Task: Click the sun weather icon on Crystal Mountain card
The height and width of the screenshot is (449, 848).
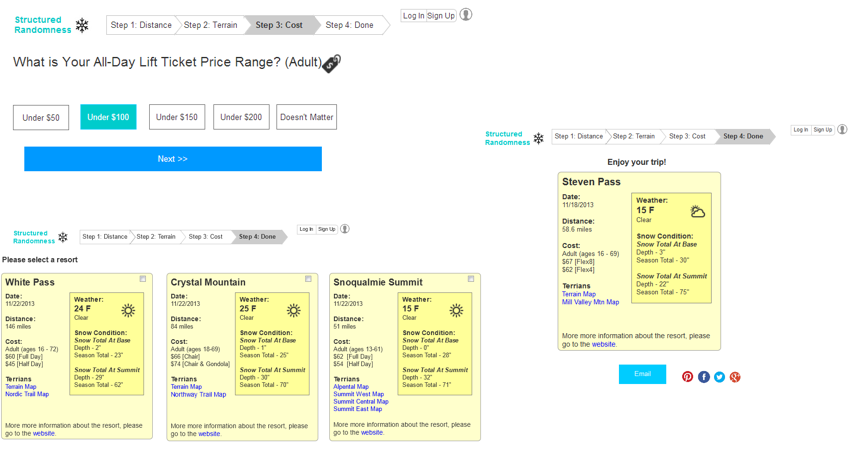Action: point(294,310)
